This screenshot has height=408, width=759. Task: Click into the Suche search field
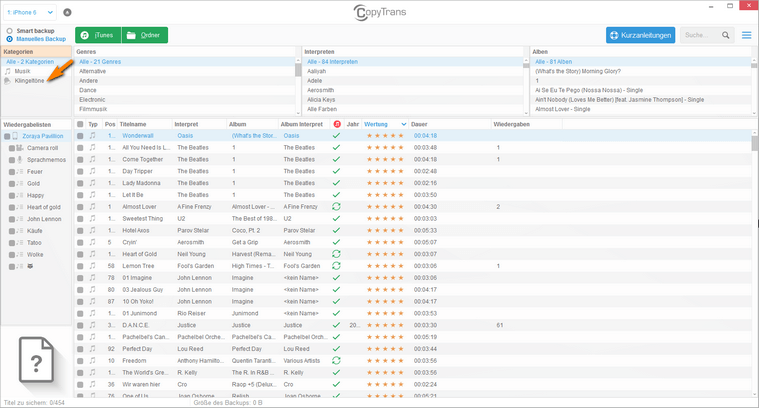coord(698,35)
